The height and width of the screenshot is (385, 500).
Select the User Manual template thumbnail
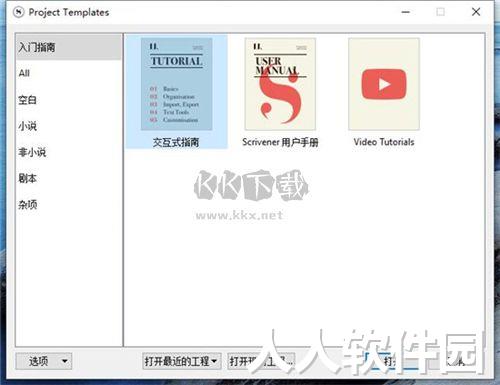click(280, 84)
